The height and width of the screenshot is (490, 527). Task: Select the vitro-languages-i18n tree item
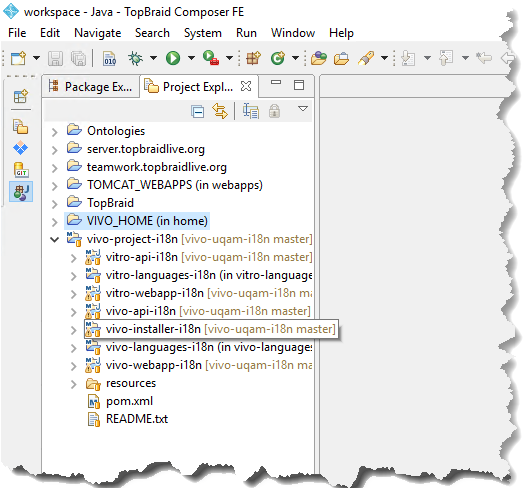[198, 275]
